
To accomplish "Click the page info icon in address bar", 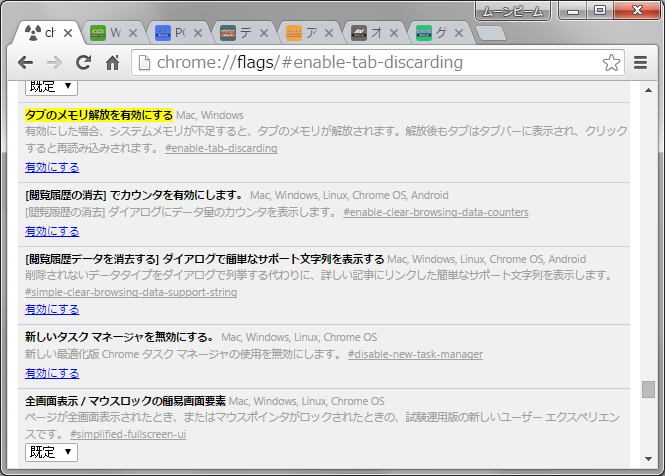I will (144, 63).
